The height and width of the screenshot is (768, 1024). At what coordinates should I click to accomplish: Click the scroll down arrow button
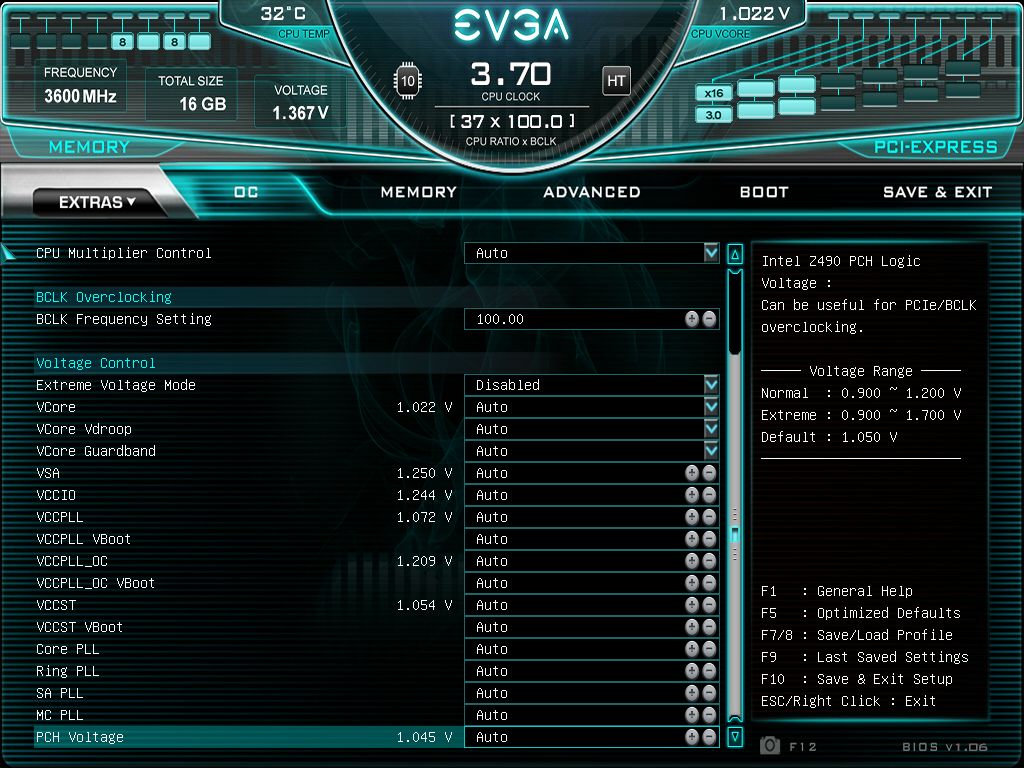coord(735,737)
